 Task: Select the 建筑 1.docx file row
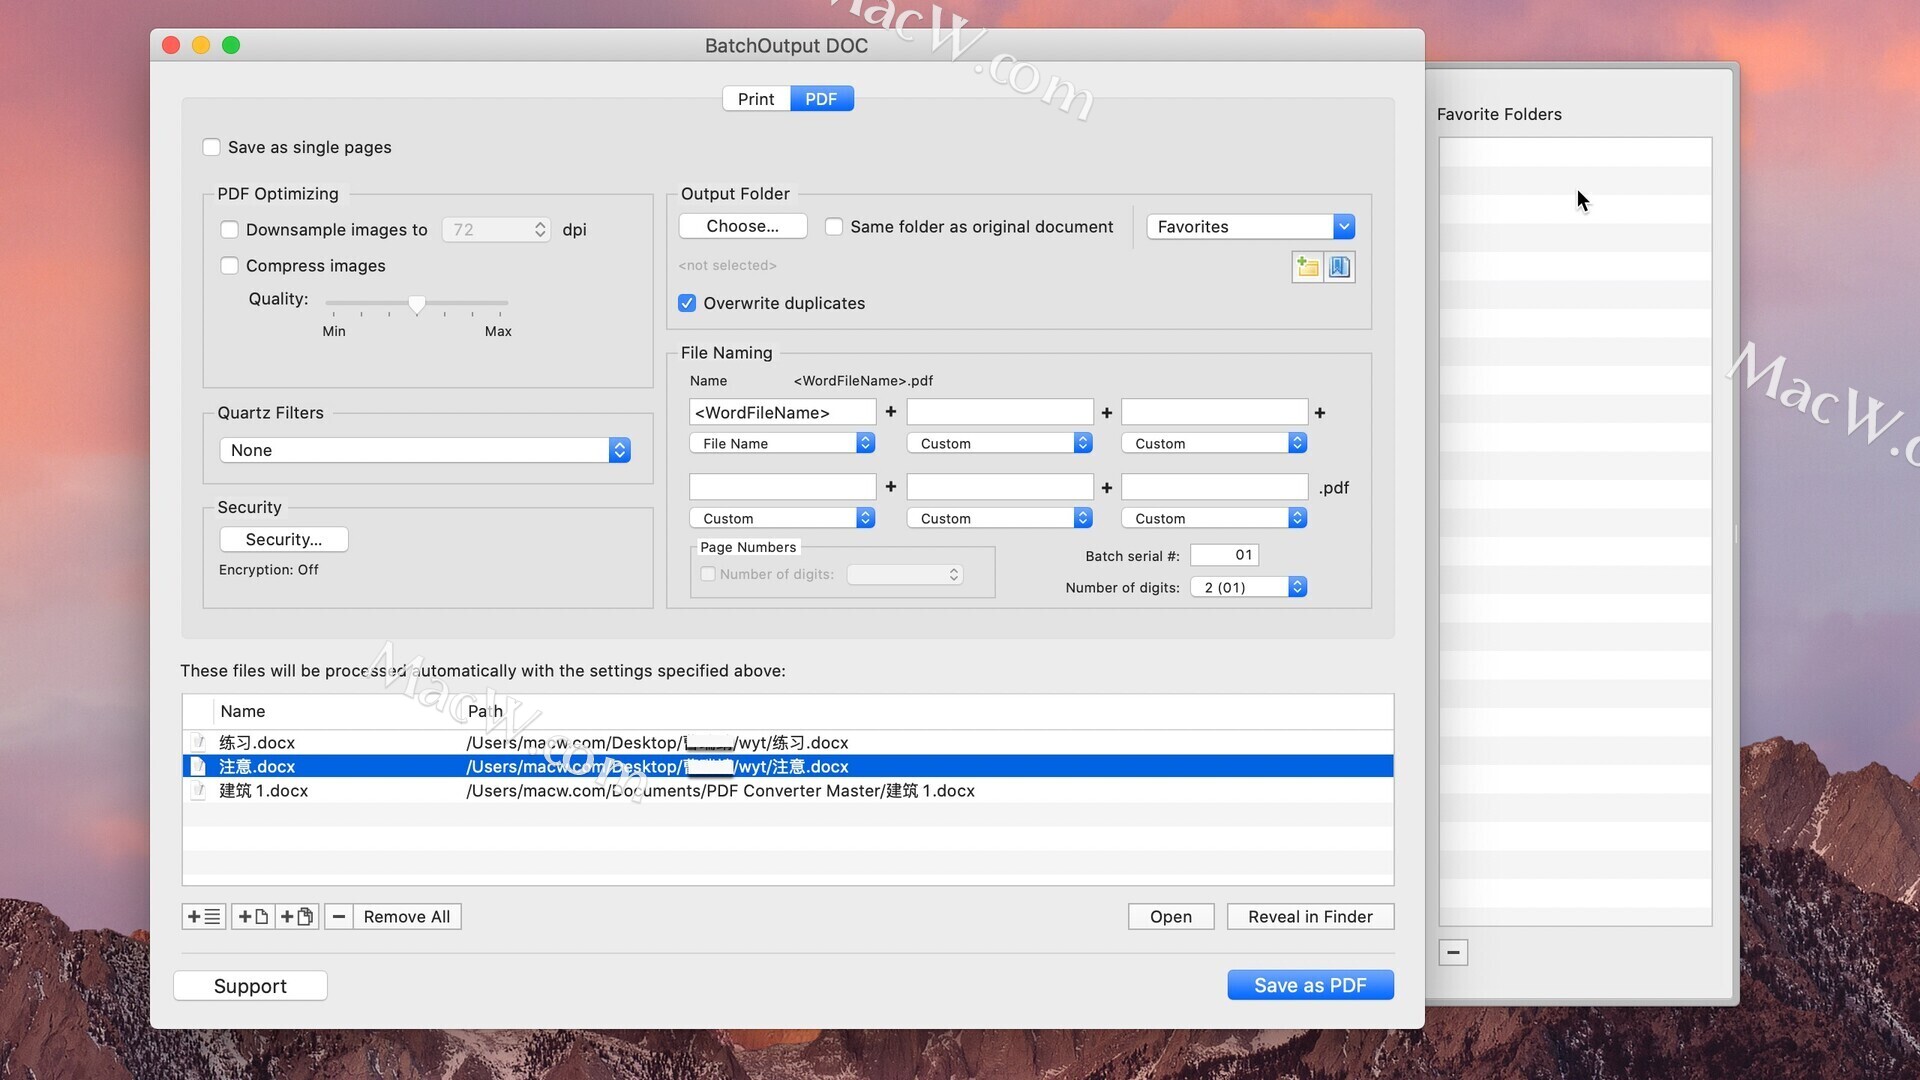tap(788, 791)
